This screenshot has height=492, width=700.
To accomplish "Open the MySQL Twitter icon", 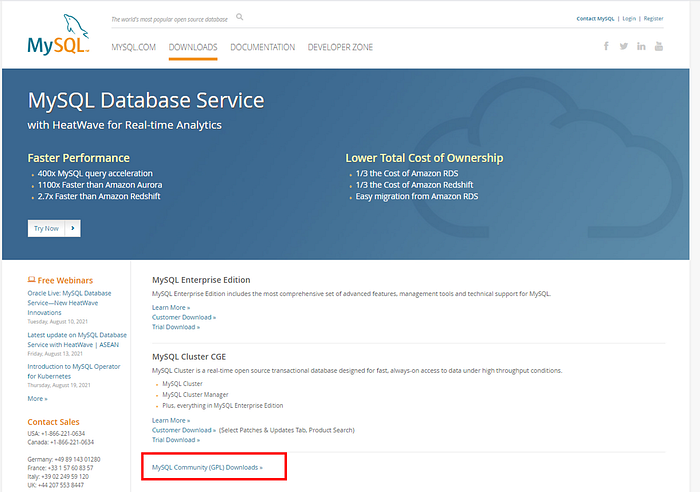I will click(x=624, y=46).
